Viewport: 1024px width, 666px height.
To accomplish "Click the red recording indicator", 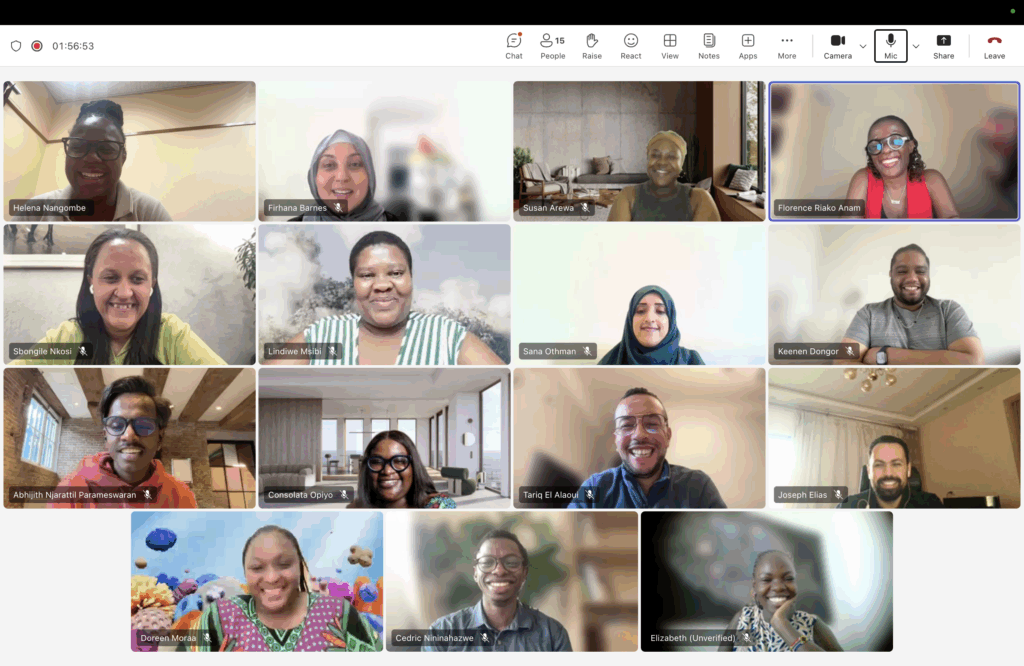I will [37, 46].
